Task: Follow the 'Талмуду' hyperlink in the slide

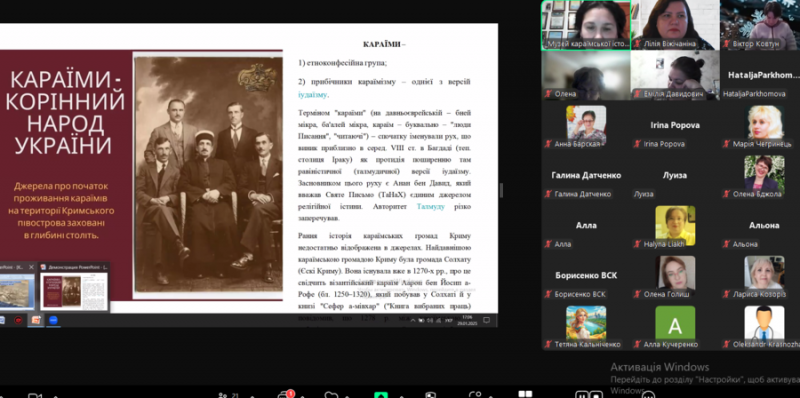Action: (x=431, y=207)
